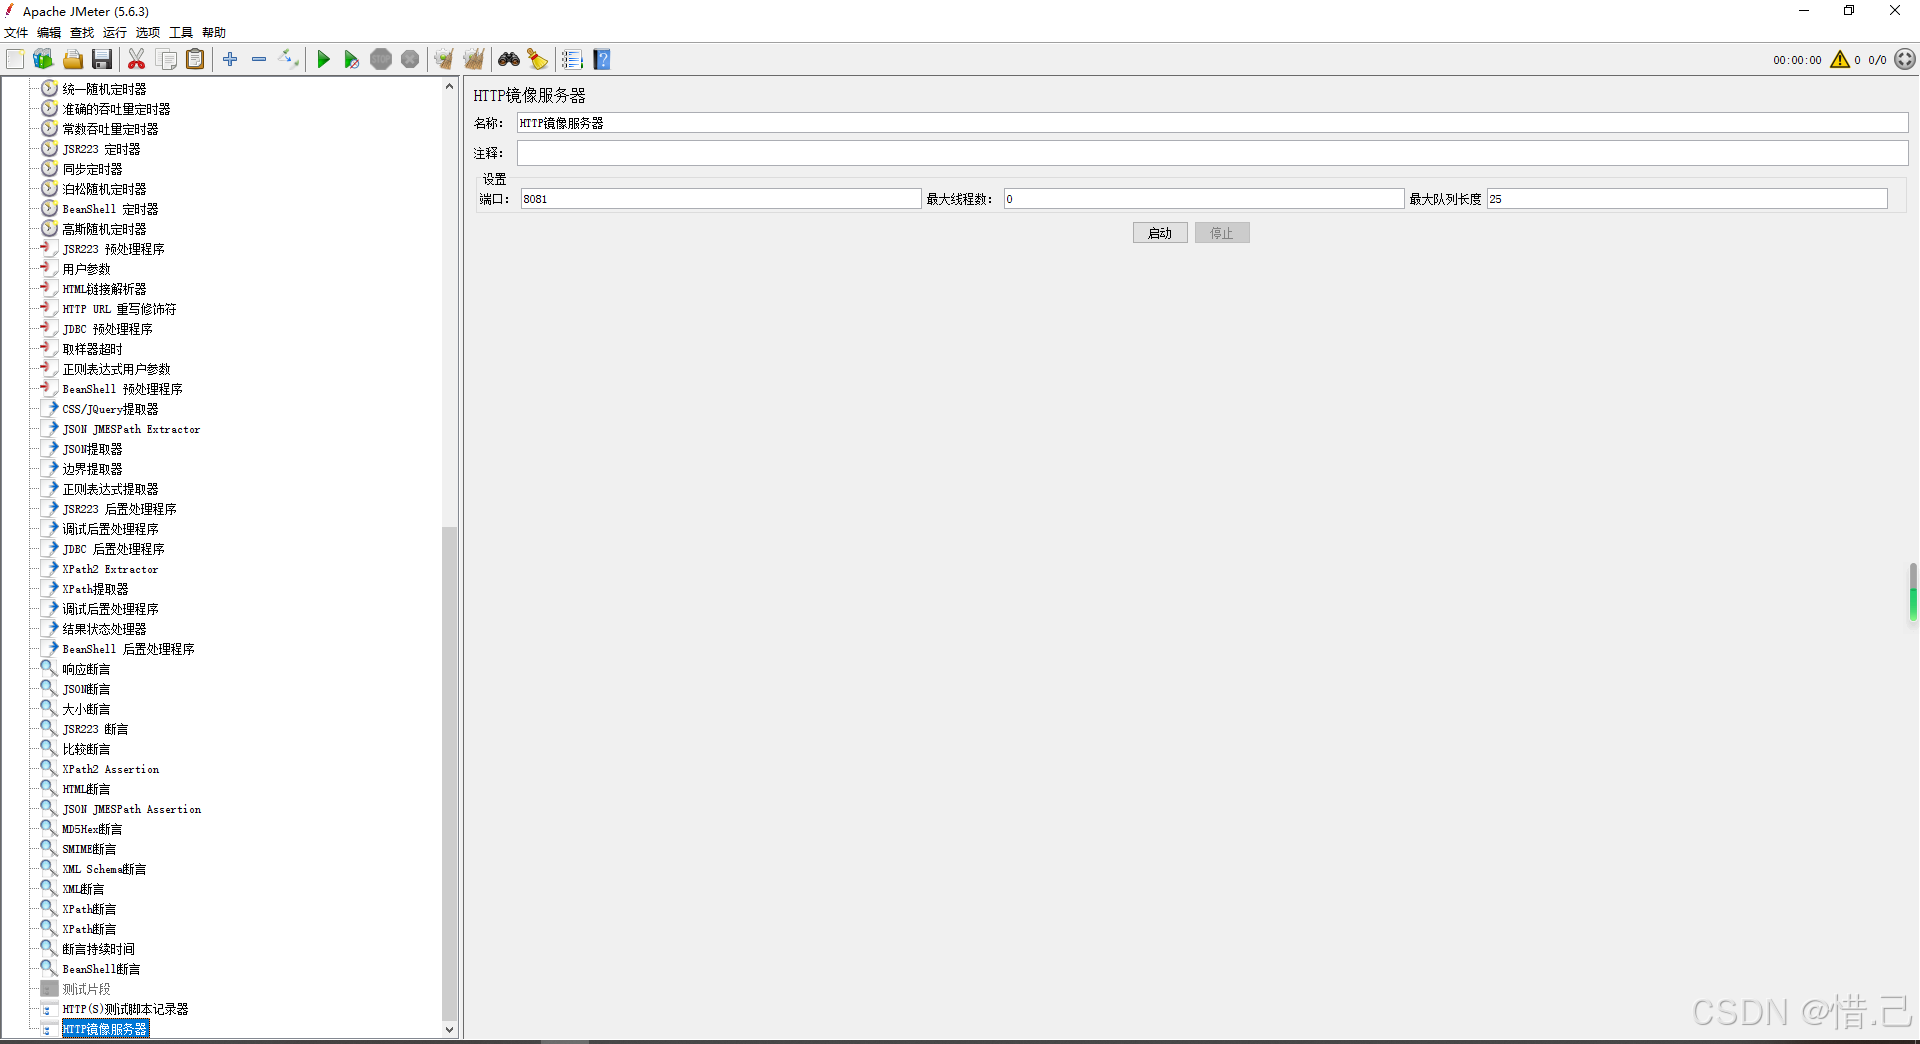Select 边界提取器 tree node

(x=92, y=469)
